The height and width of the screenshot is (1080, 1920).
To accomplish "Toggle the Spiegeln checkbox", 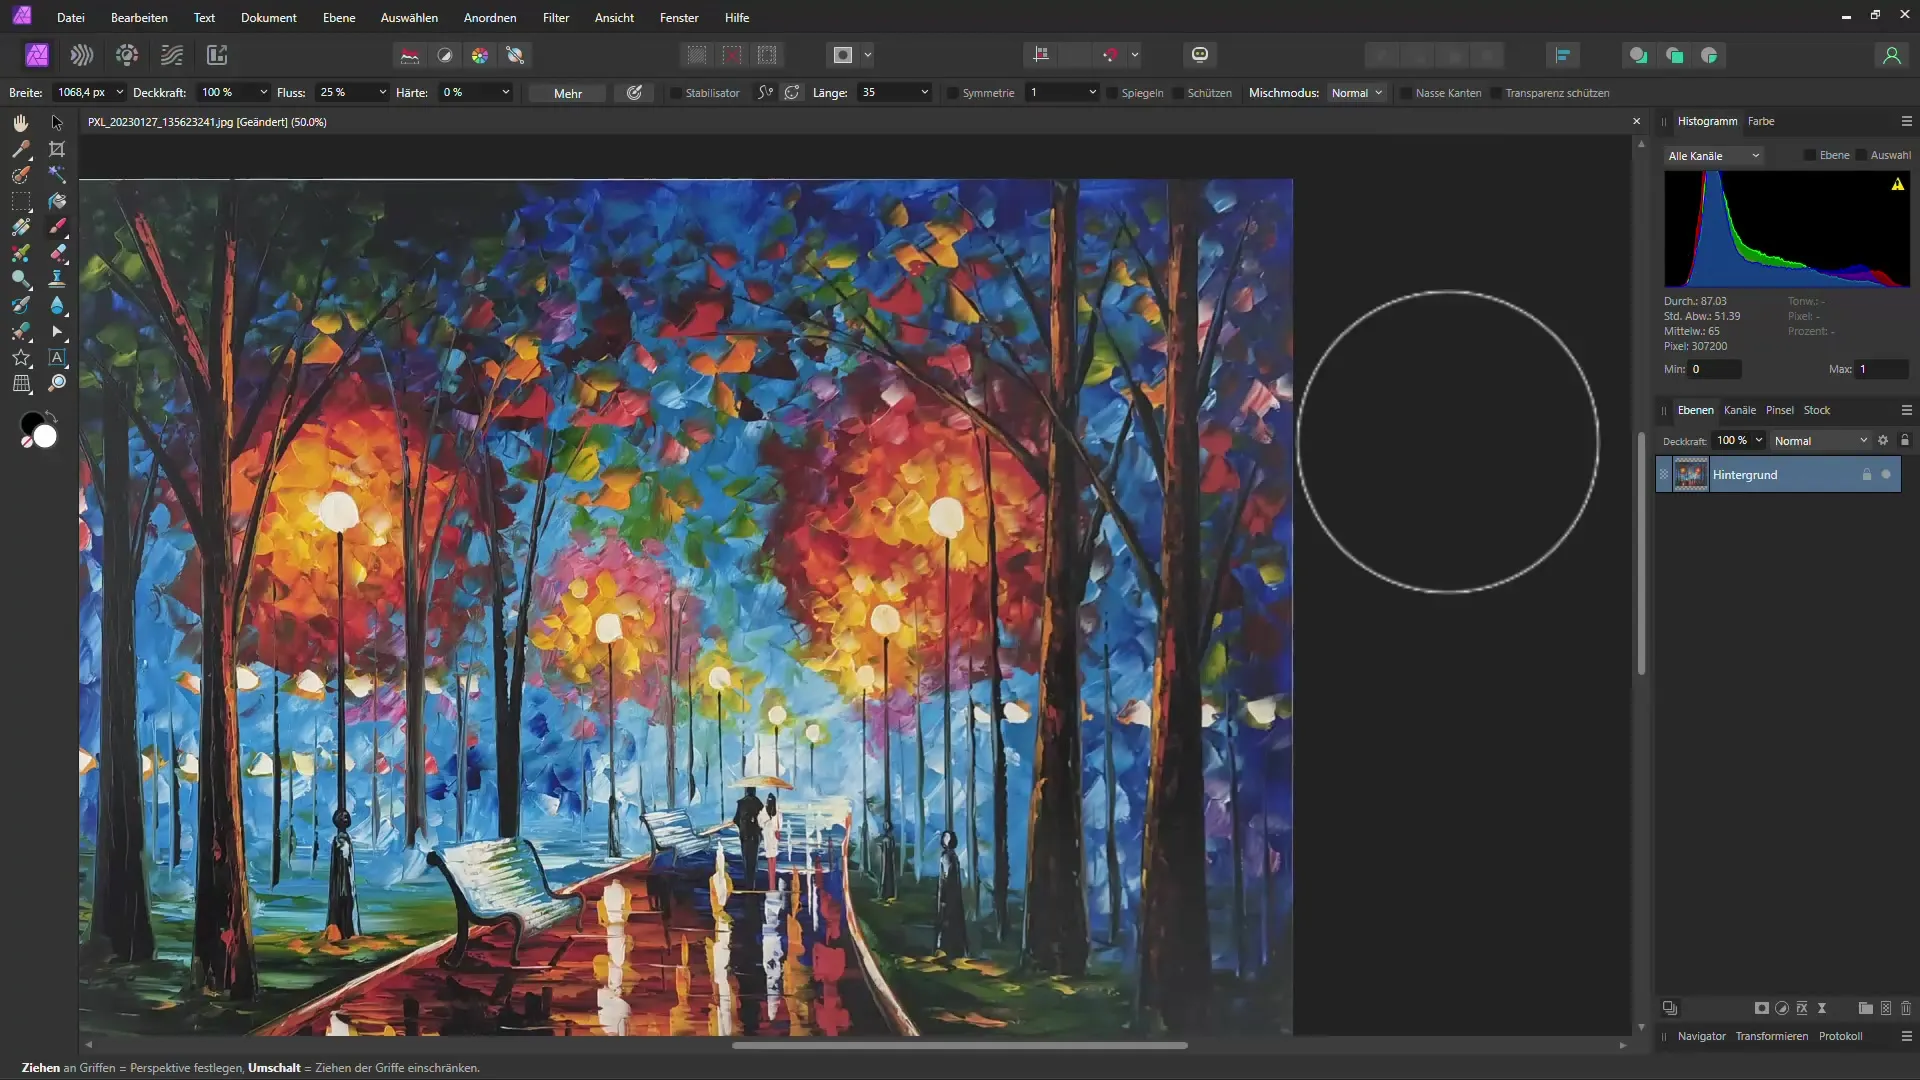I will (x=1111, y=93).
